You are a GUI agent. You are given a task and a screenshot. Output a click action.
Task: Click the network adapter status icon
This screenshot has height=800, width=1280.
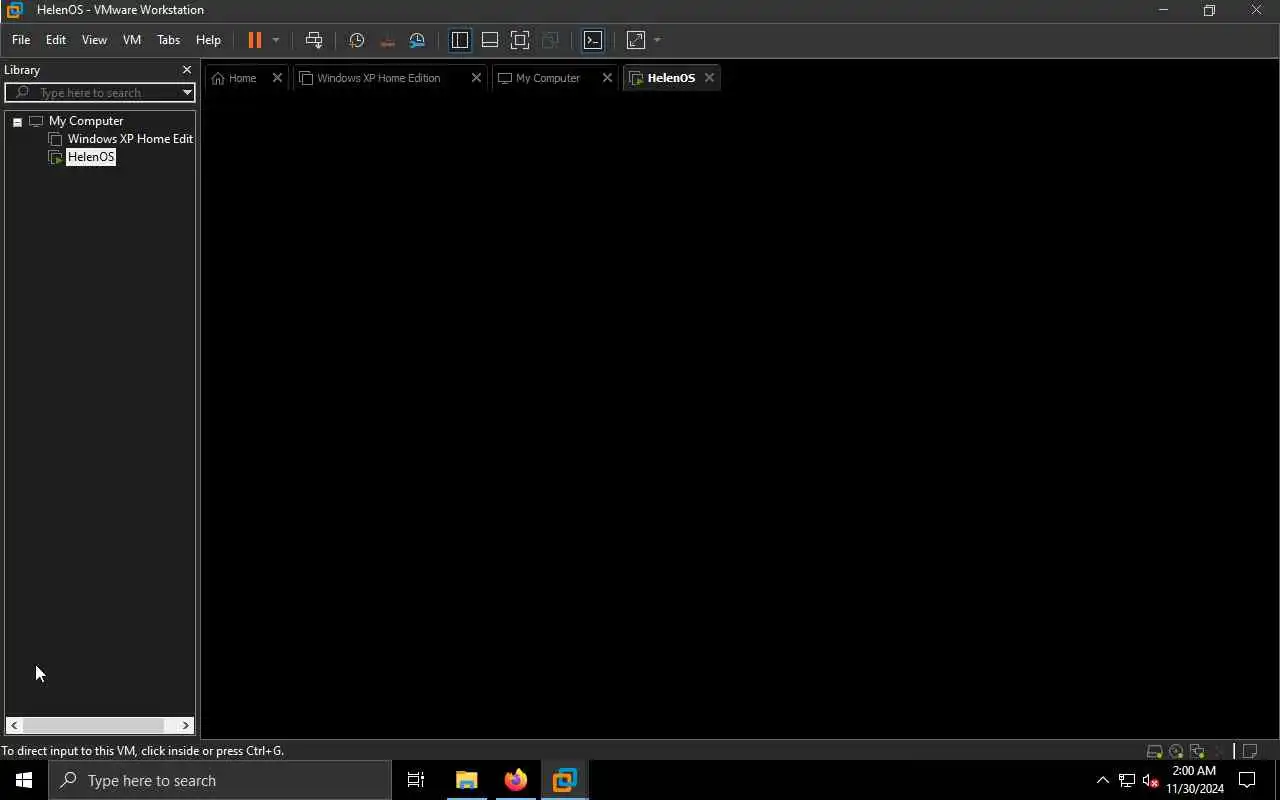coord(1197,751)
